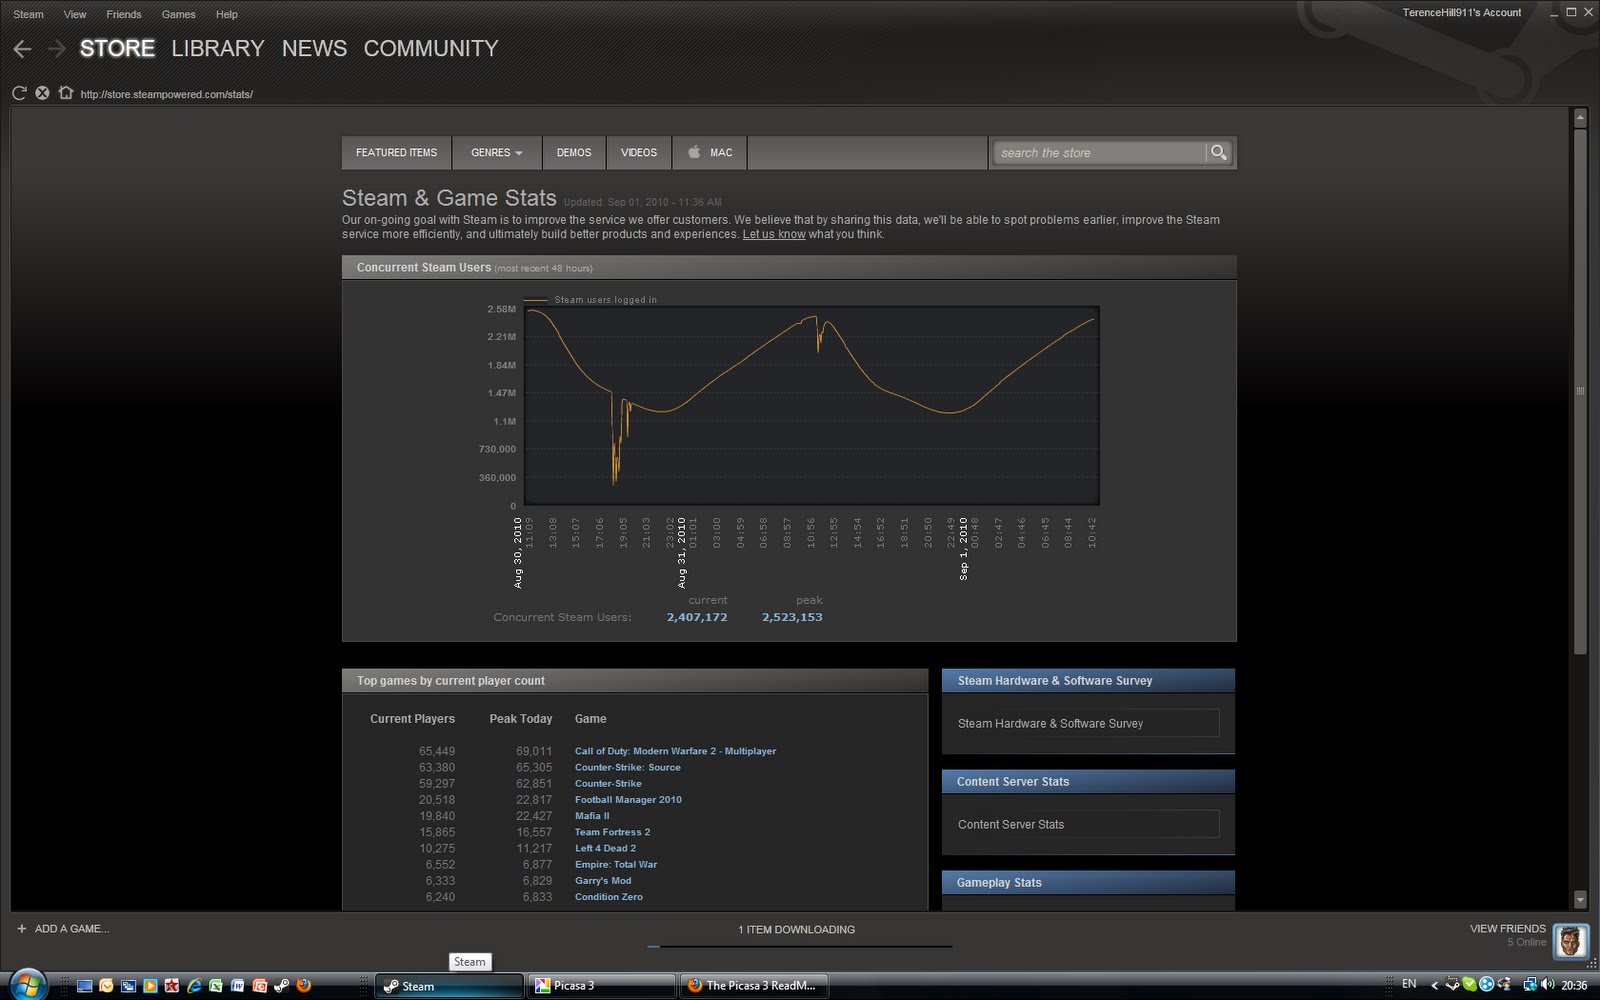Image resolution: width=1600 pixels, height=1000 pixels.
Task: Open the Empire: Total War link
Action: tap(616, 864)
